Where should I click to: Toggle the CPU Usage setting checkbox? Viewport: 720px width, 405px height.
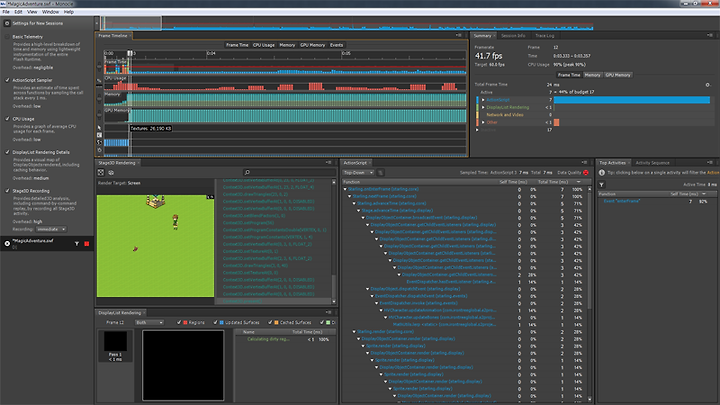7,118
